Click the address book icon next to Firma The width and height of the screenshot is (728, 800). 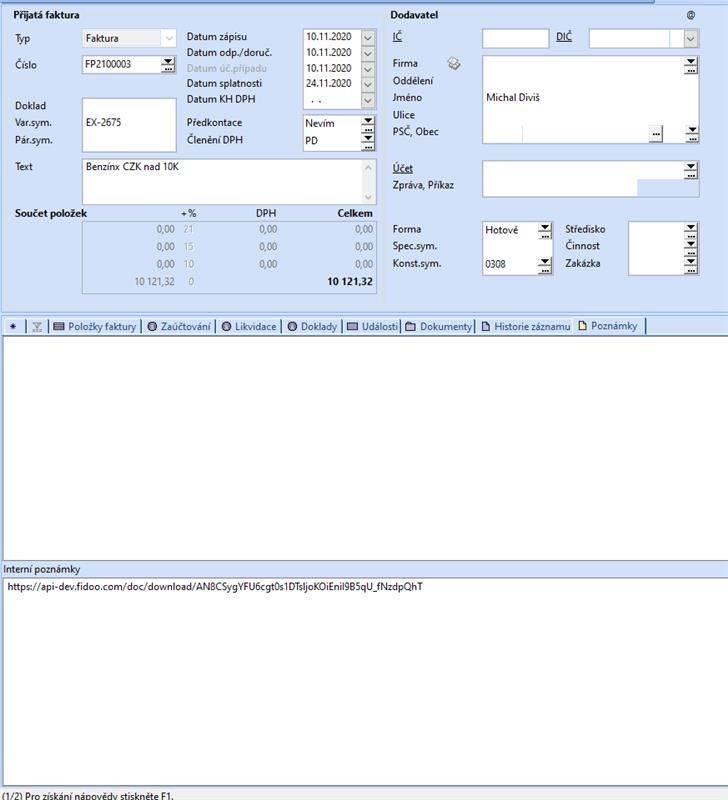[454, 64]
